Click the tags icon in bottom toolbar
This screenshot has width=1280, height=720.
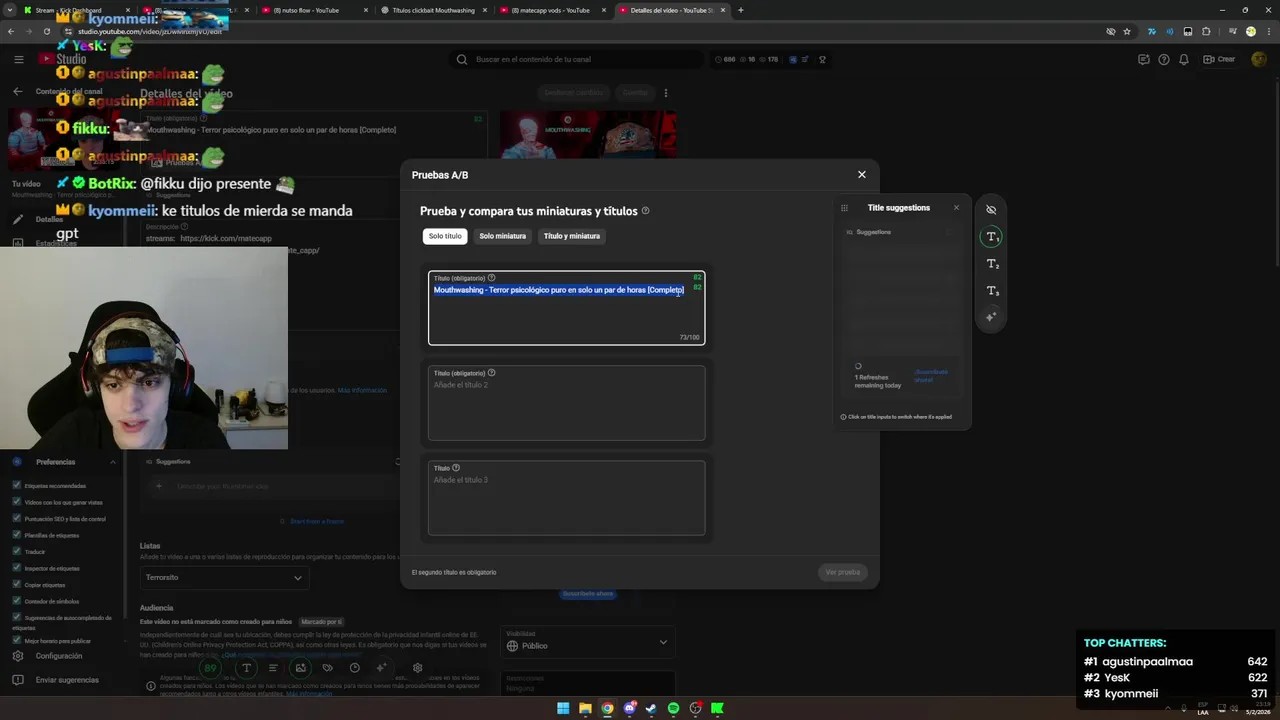click(x=327, y=668)
